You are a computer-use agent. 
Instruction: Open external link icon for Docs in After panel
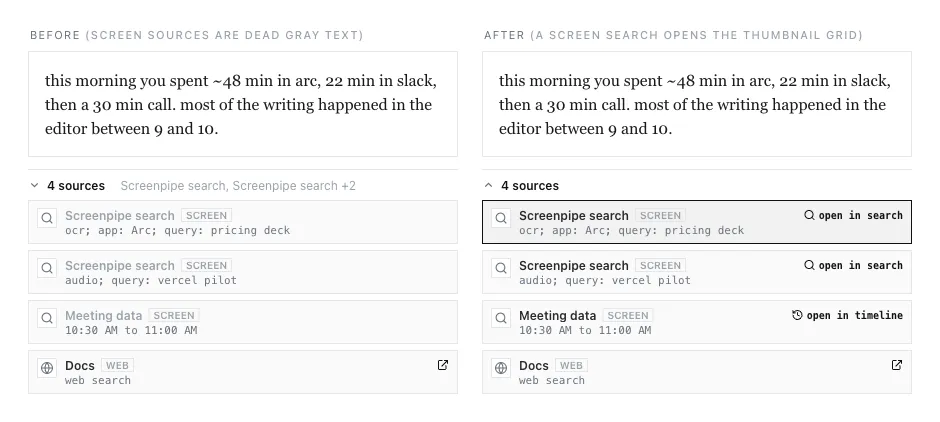[x=897, y=365]
